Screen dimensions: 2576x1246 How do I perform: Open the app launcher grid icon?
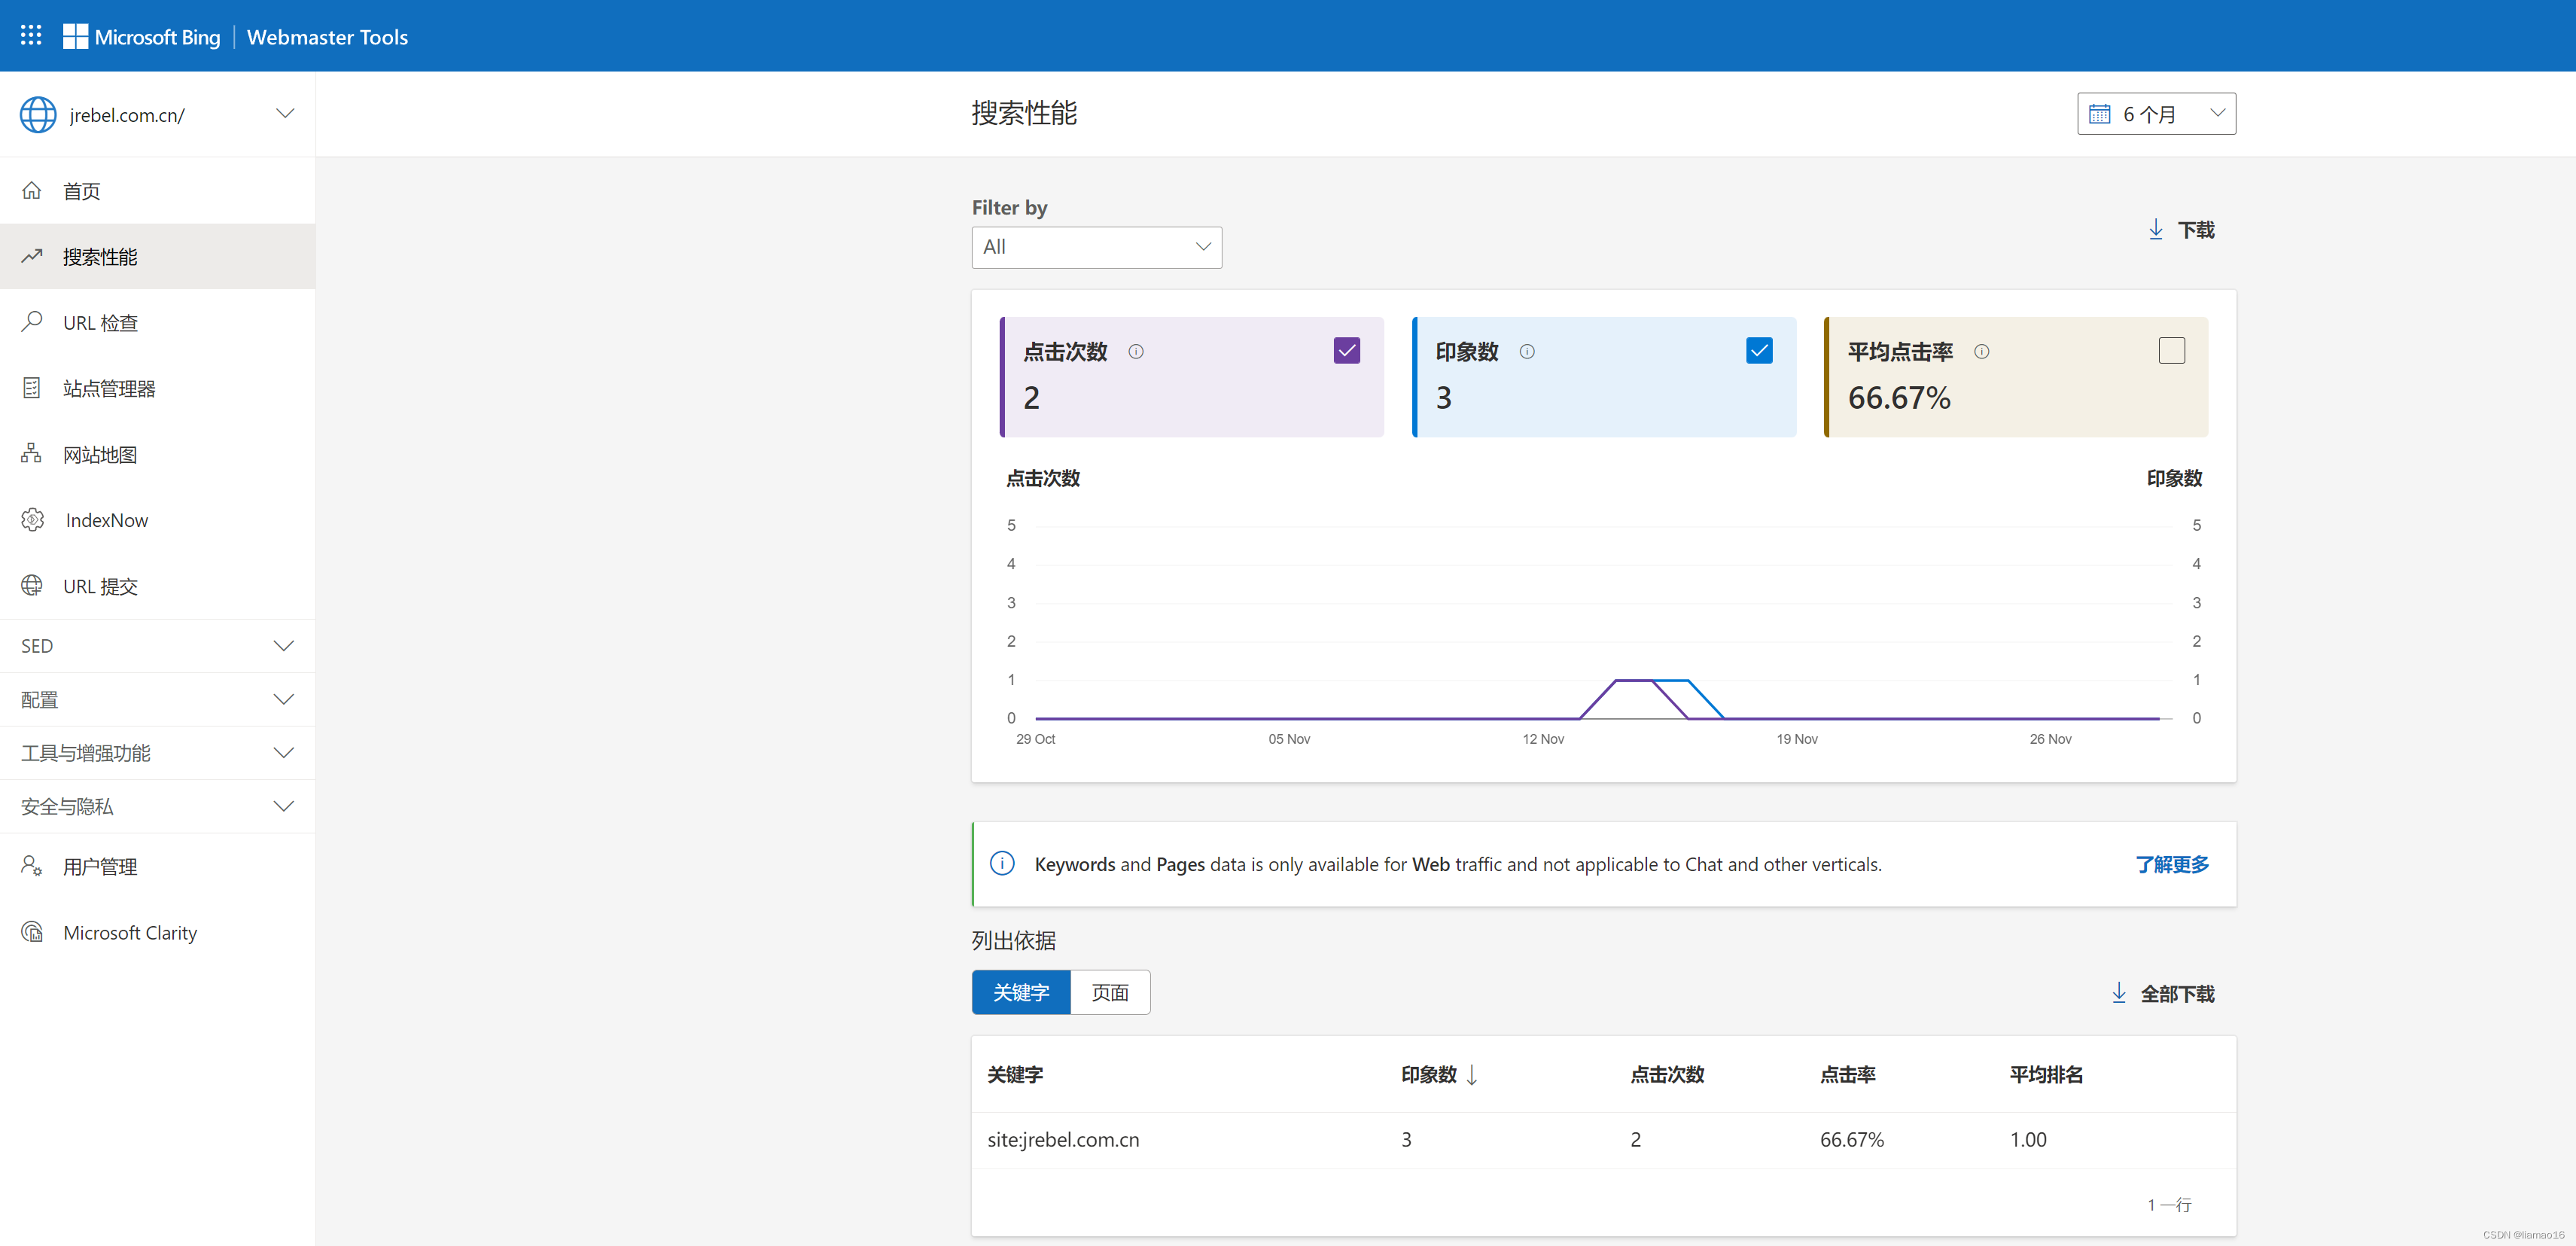(x=31, y=36)
